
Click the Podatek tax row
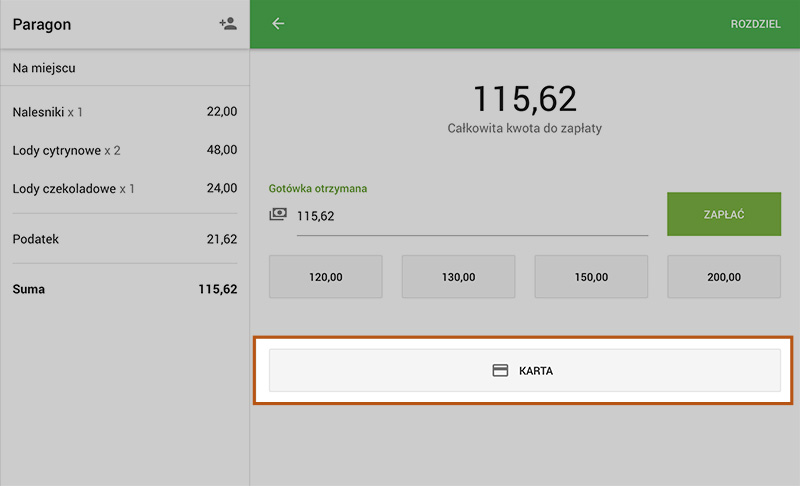click(124, 240)
